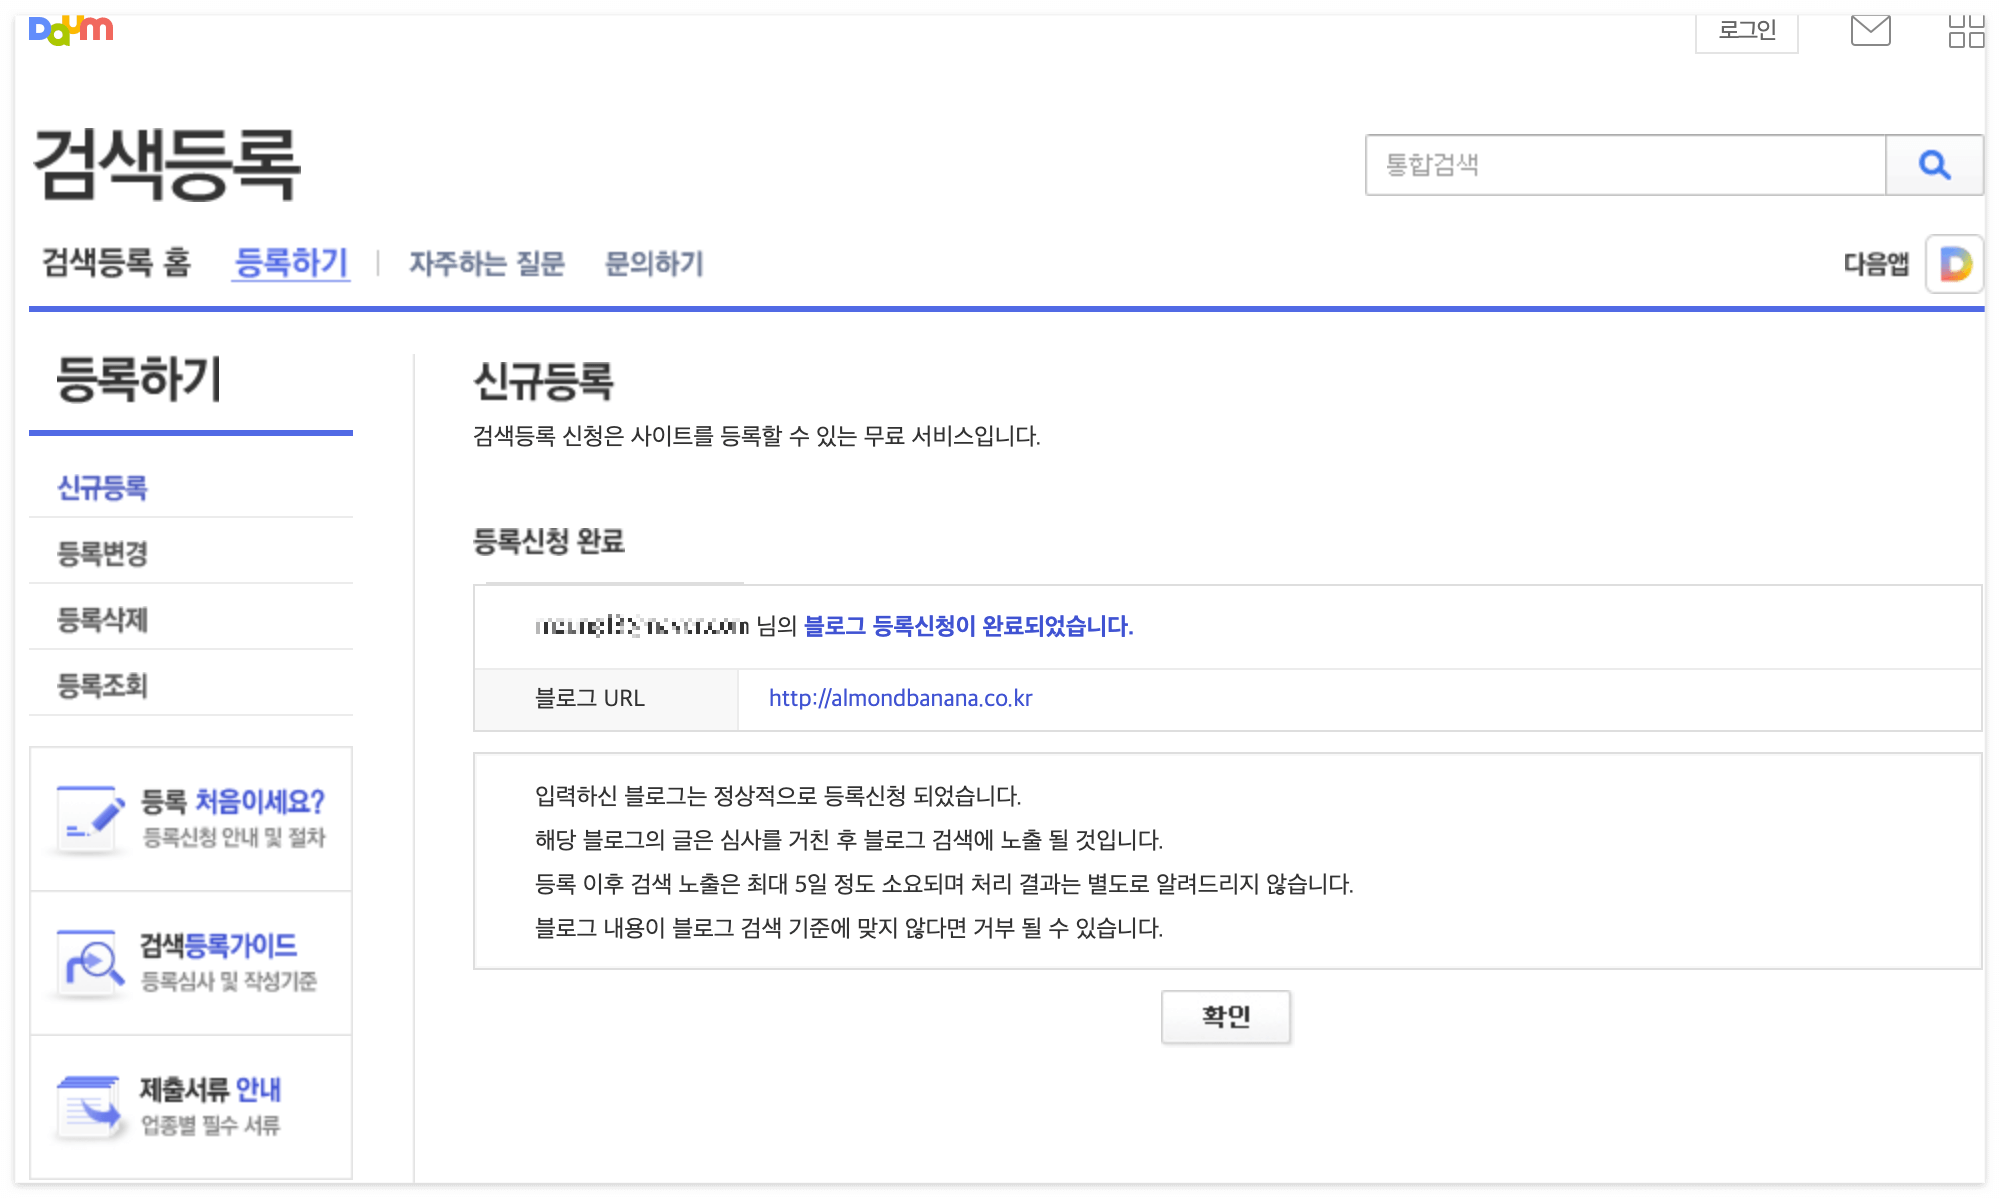Viewport: 2000px width, 1198px height.
Task: Open the 등록하기 navigation menu
Action: 291,262
